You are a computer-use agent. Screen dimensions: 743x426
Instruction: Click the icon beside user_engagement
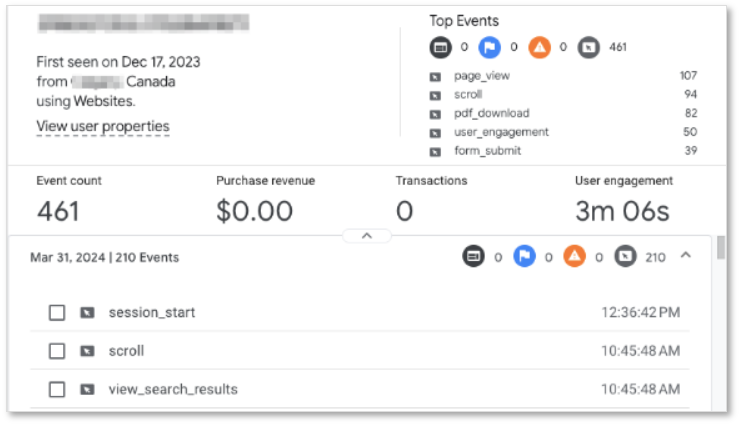435,133
